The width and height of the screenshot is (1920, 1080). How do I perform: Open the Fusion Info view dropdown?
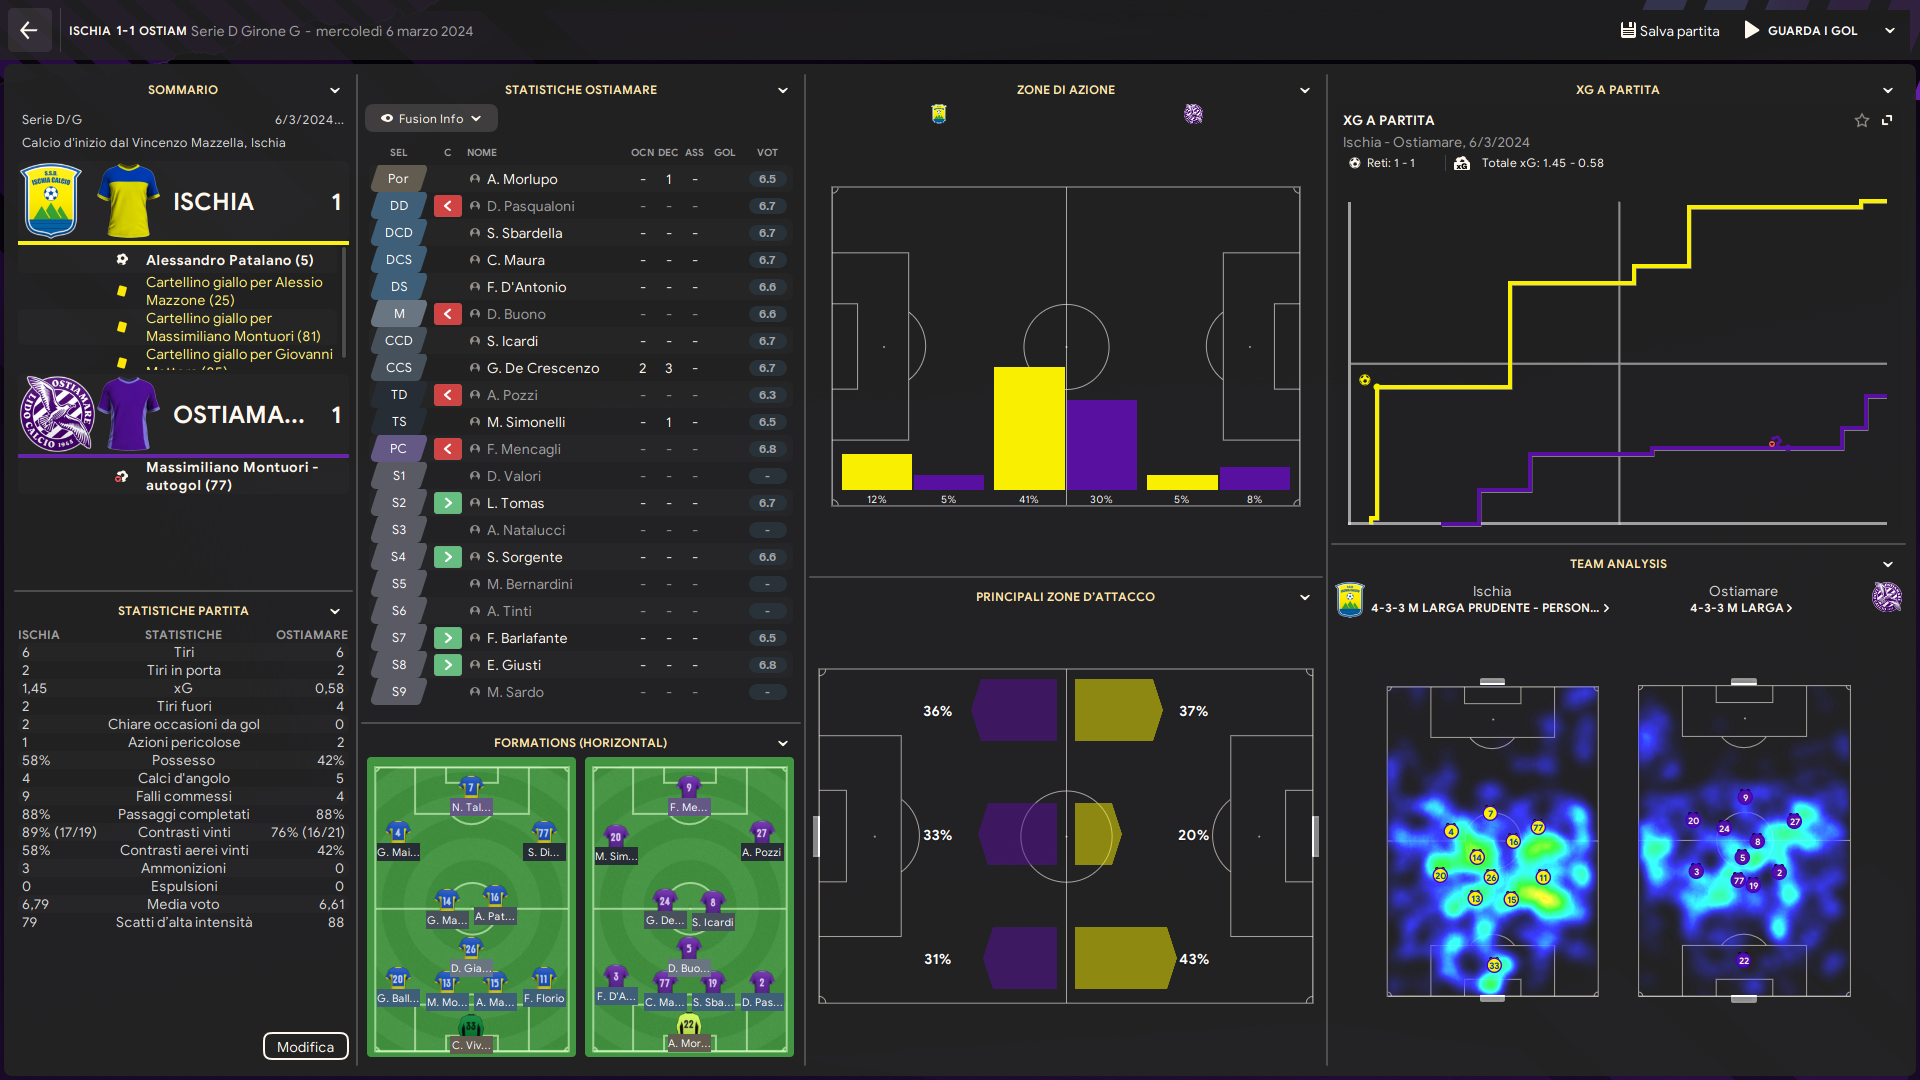click(x=431, y=118)
